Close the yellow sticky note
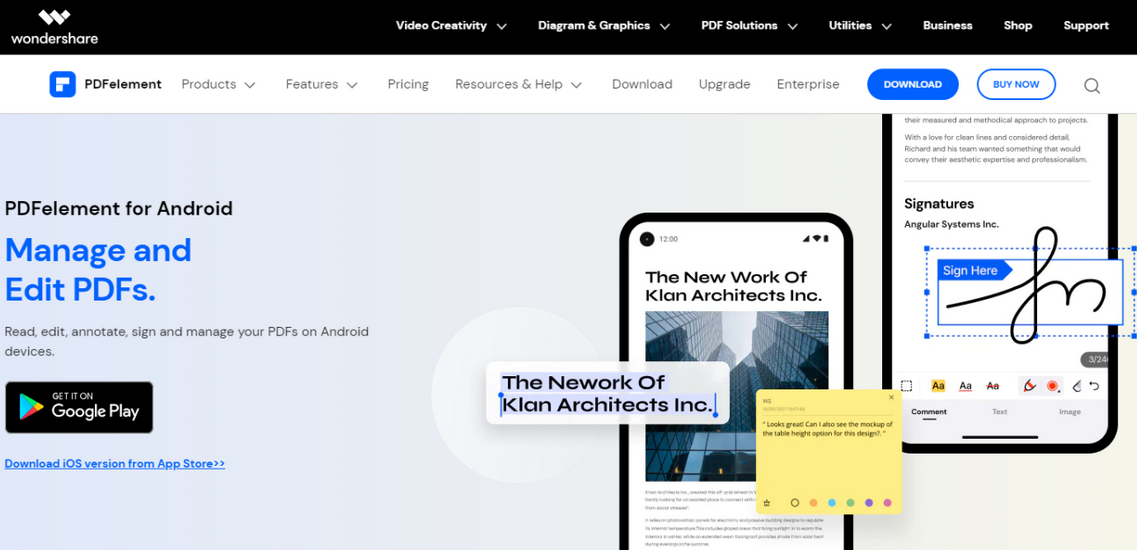This screenshot has width=1137, height=550. [891, 397]
